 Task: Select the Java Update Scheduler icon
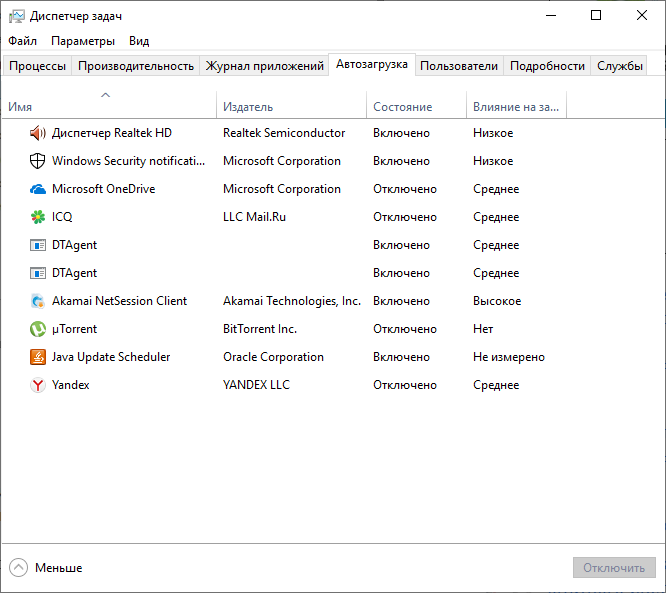point(38,357)
